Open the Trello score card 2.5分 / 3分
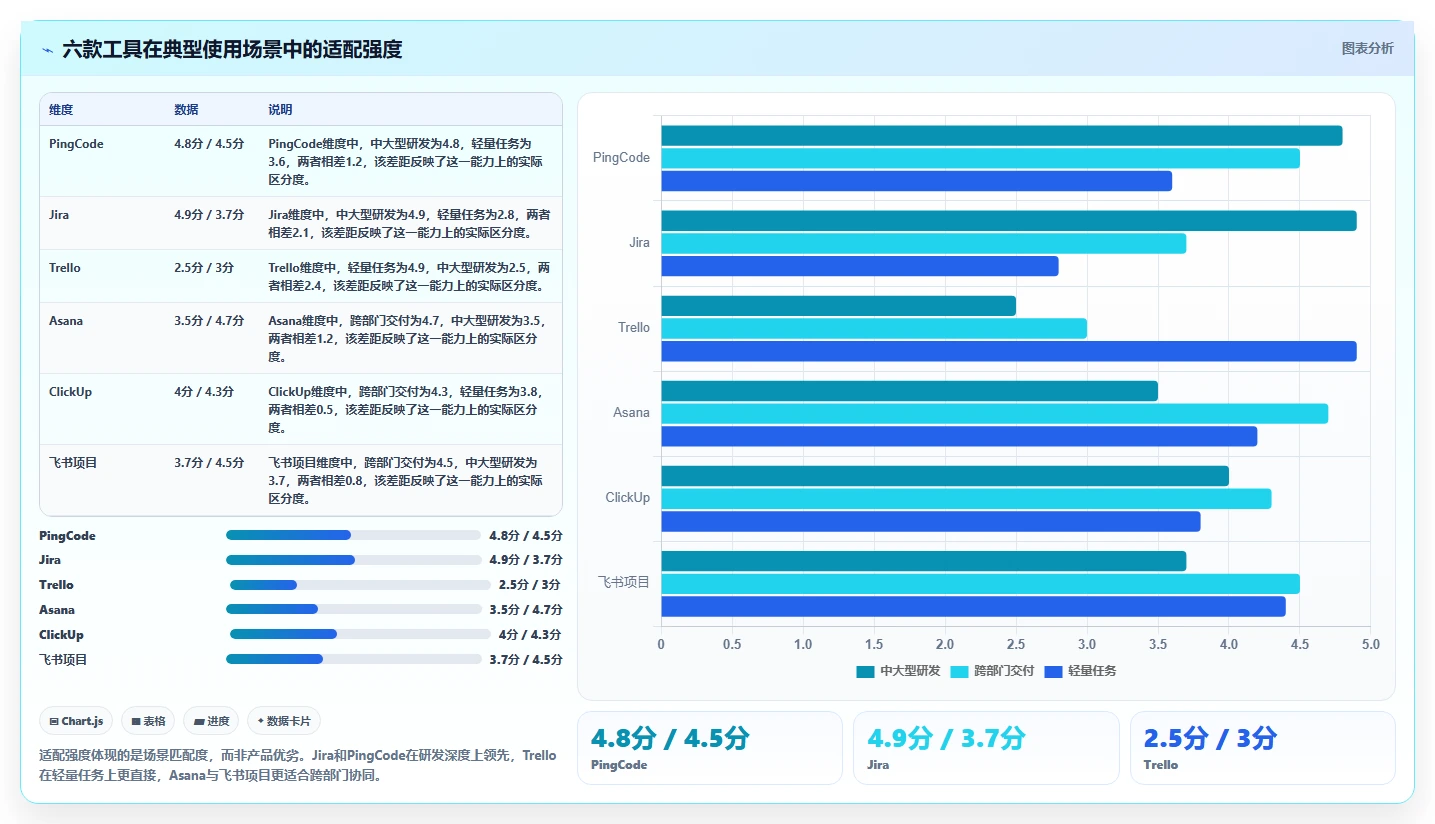1435x824 pixels. pyautogui.click(x=1262, y=748)
